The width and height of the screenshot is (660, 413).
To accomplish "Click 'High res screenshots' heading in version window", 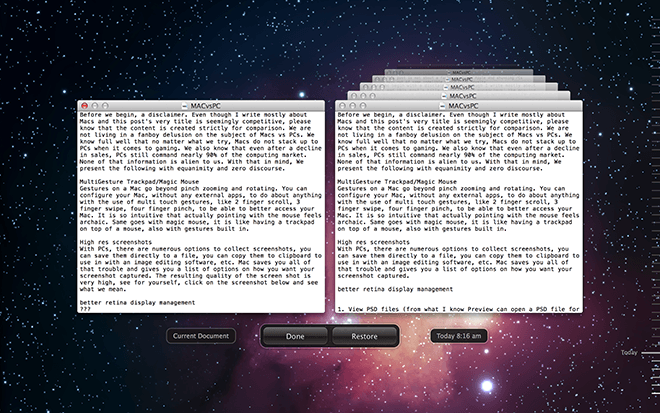I will click(x=373, y=242).
